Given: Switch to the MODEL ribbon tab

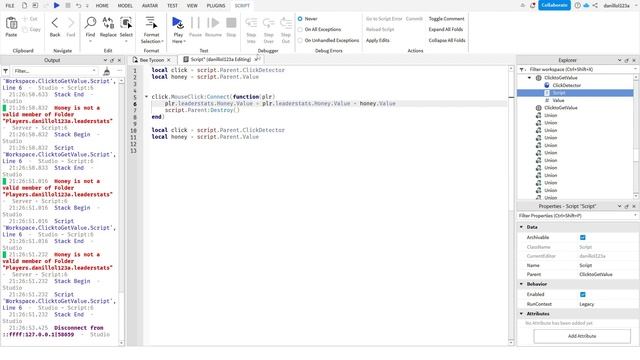Looking at the screenshot, I should tap(125, 6).
